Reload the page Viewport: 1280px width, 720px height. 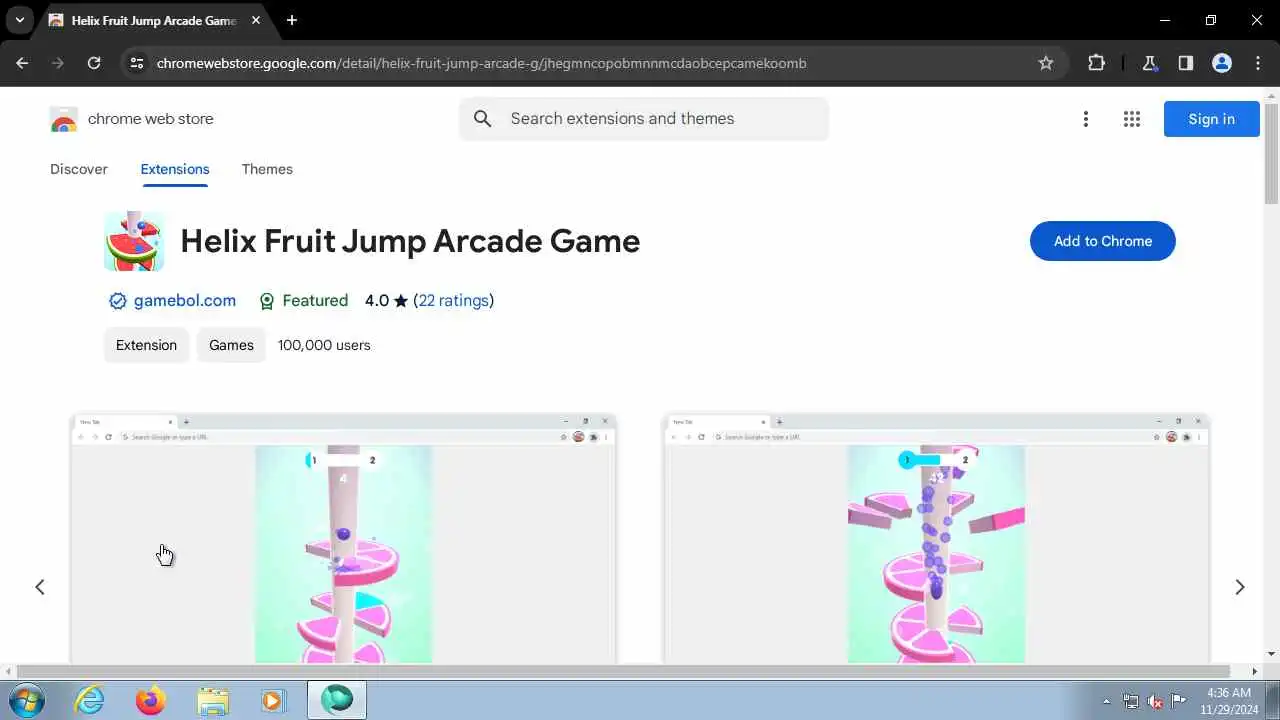tap(94, 63)
